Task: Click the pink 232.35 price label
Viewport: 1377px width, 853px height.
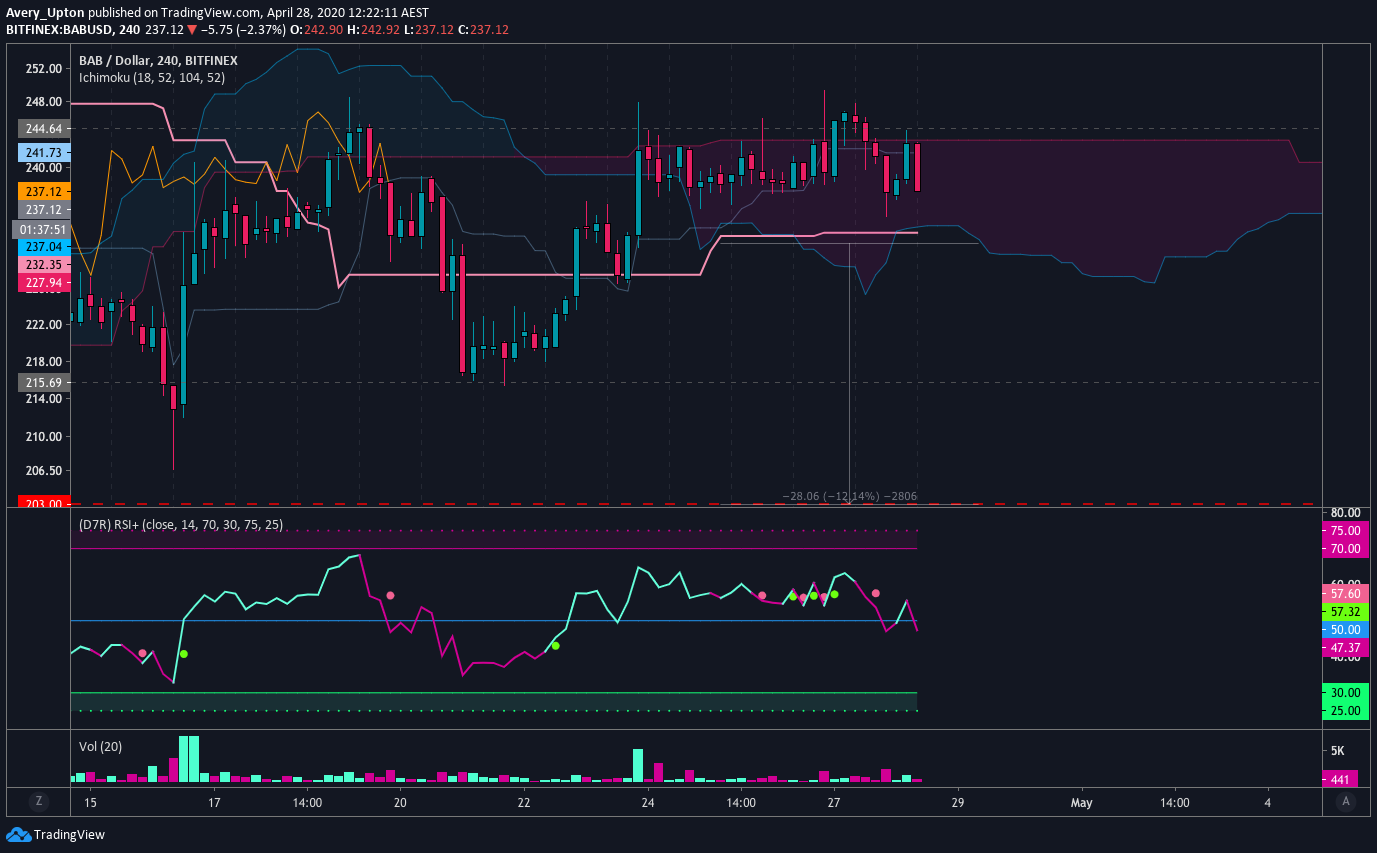Action: (44, 265)
